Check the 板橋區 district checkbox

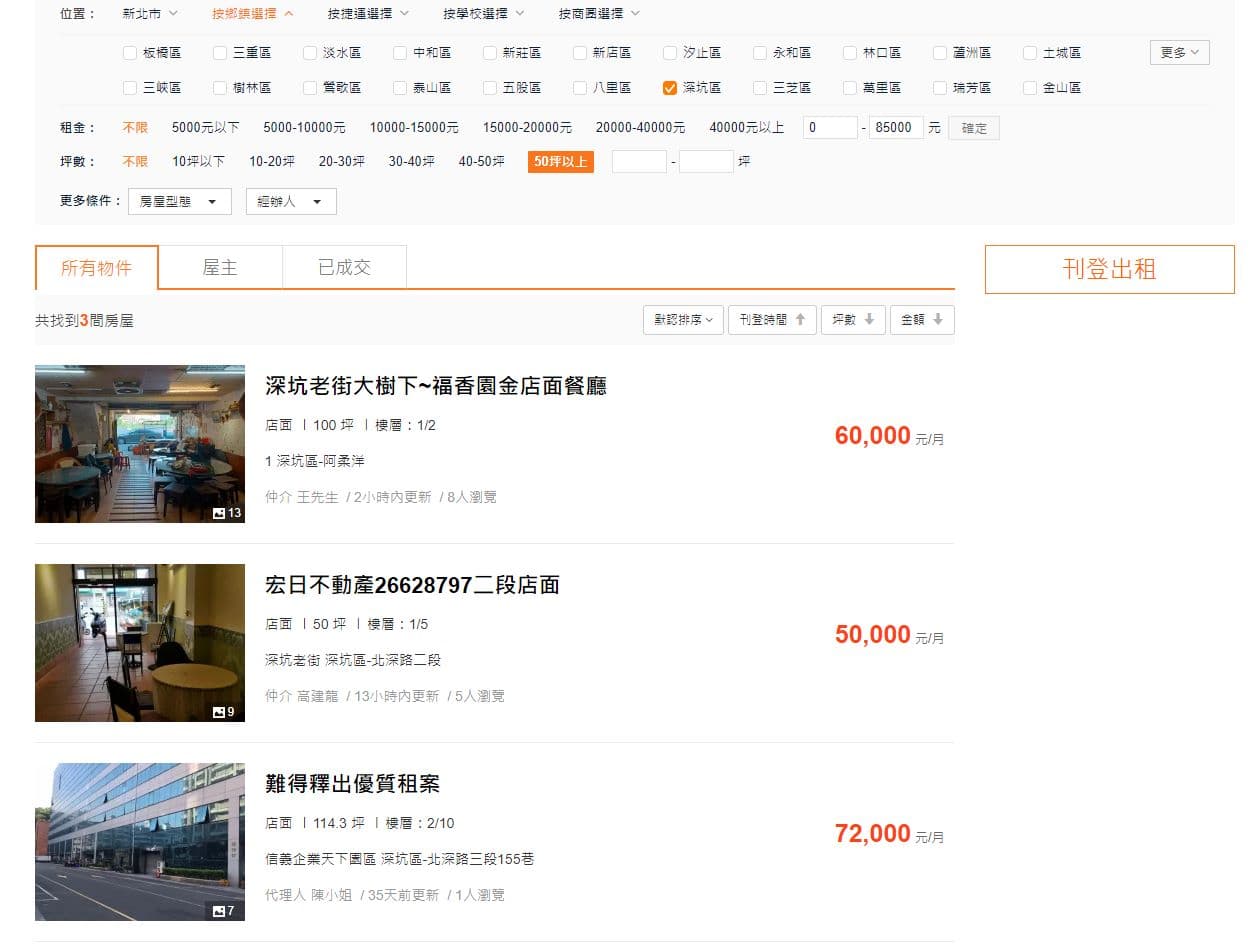point(130,53)
